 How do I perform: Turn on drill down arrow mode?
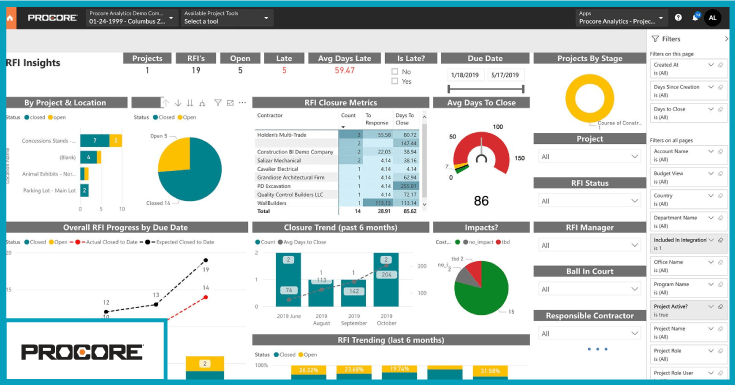click(x=178, y=103)
